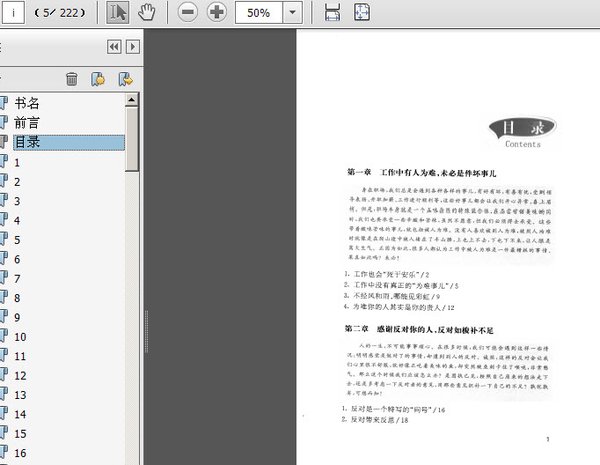The image size is (600, 465).
Task: Click the panel right arrow button
Action: (132, 47)
